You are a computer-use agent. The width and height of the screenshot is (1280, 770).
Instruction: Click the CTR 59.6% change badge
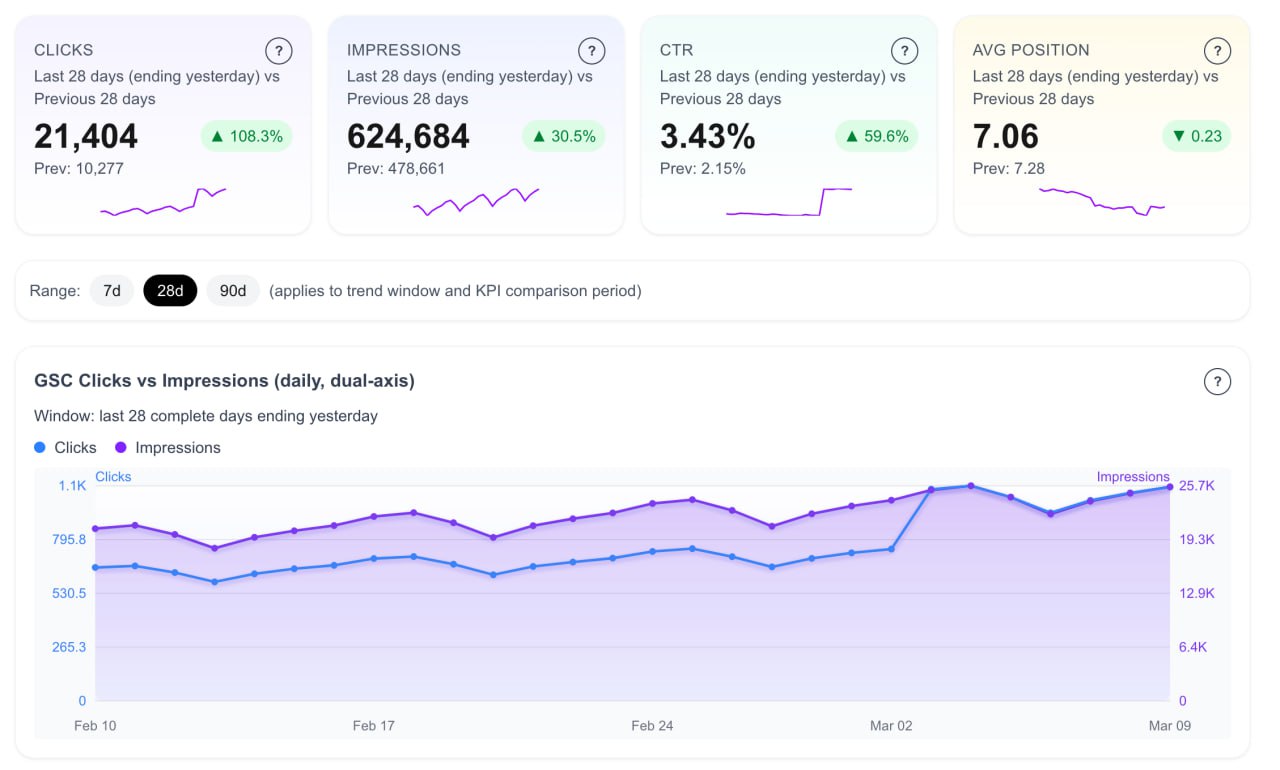pyautogui.click(x=876, y=137)
